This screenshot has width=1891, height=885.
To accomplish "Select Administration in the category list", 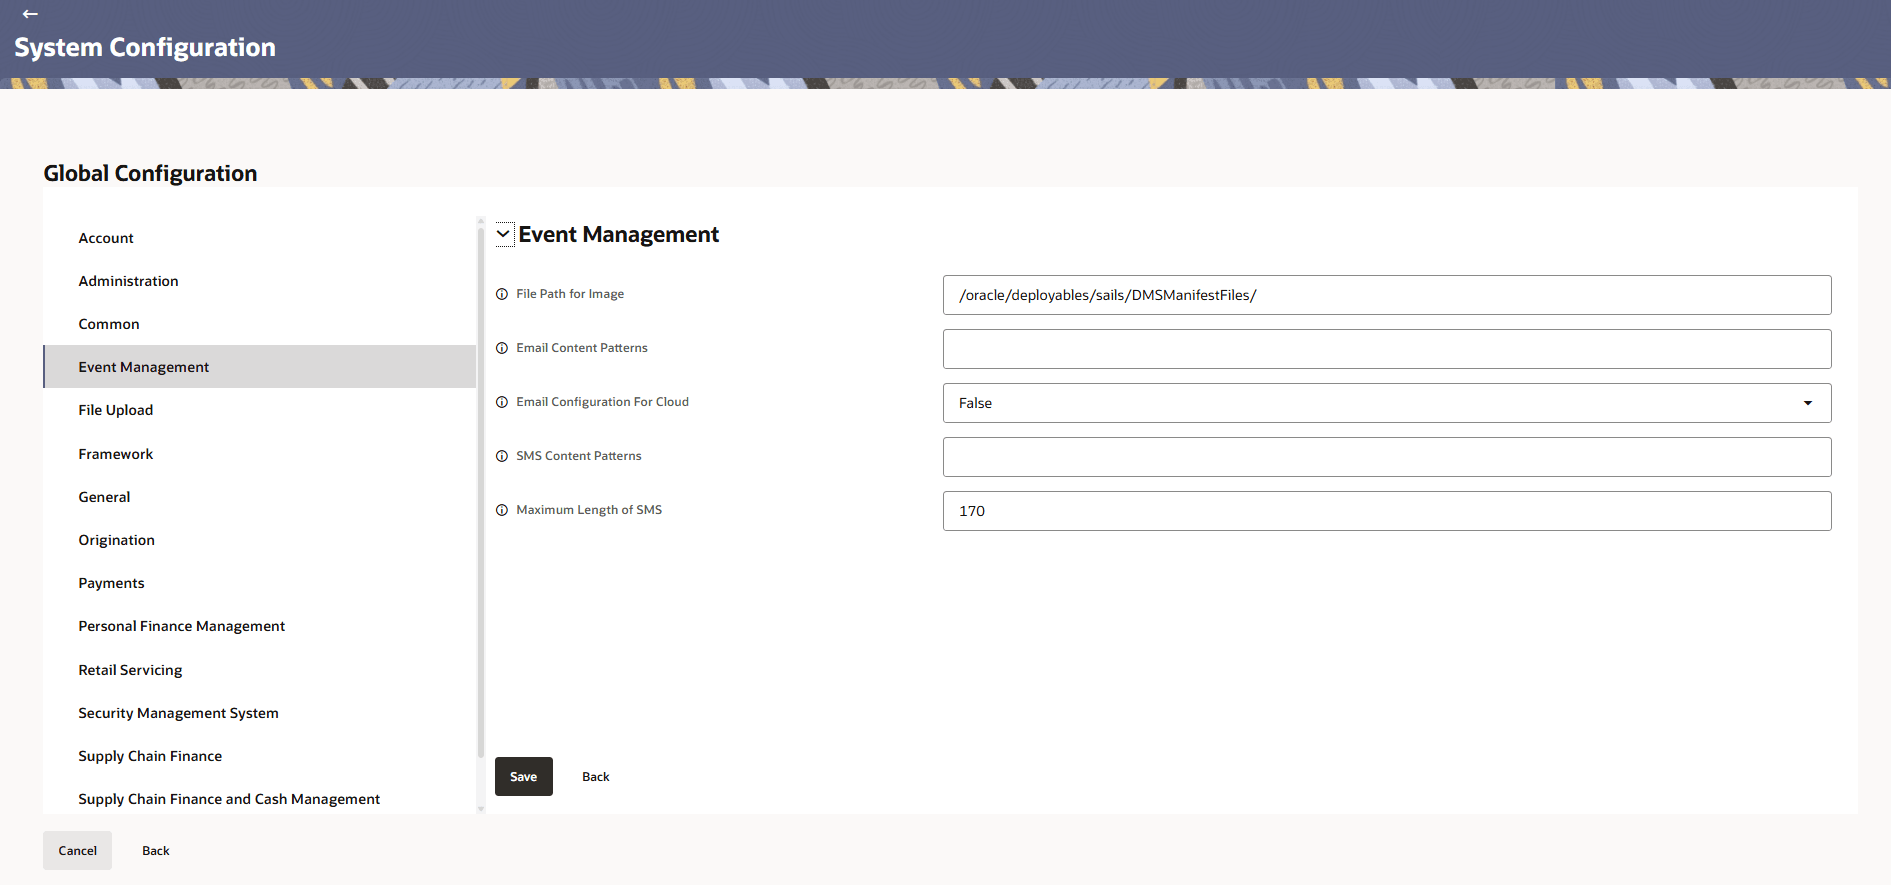I will 259,281.
